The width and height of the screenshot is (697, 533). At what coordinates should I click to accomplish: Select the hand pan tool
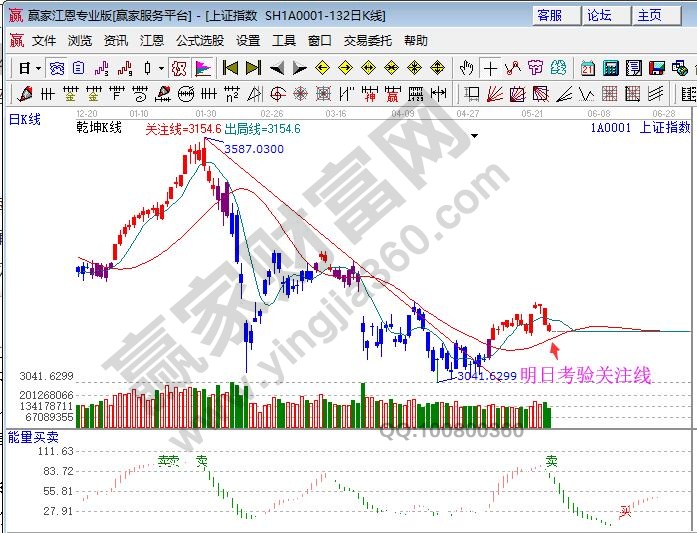click(x=466, y=68)
